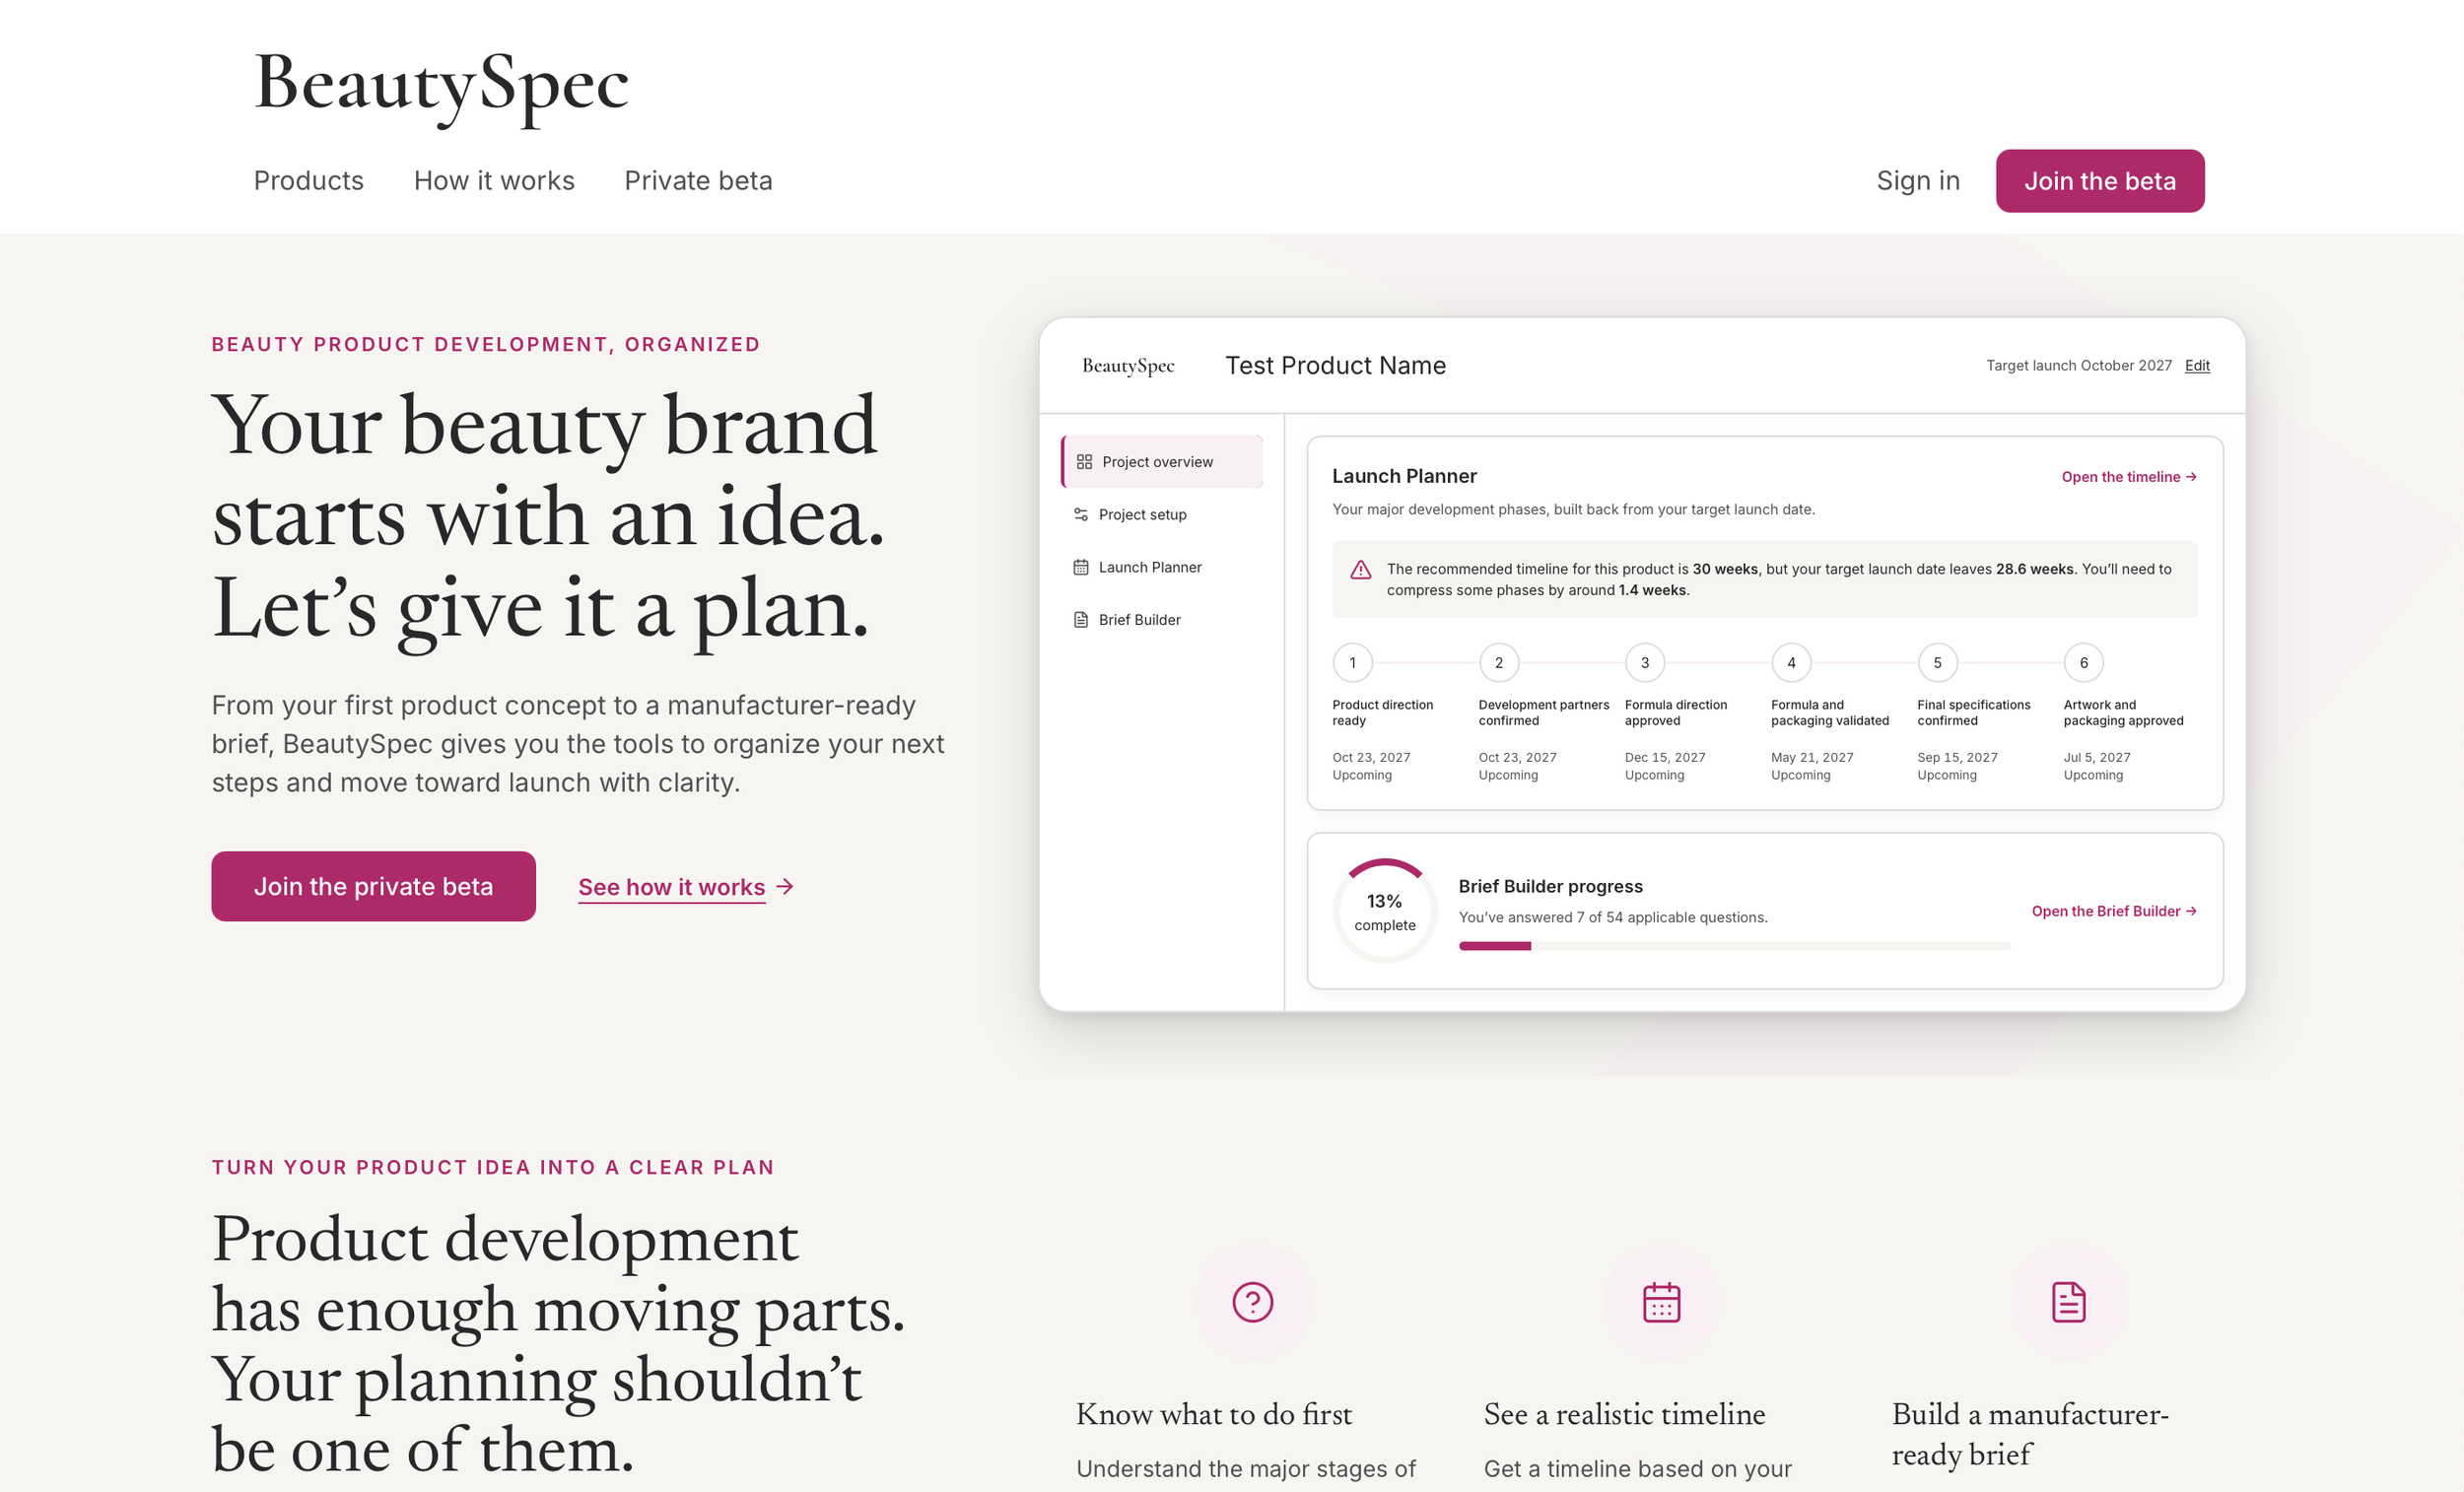Viewport: 2464px width, 1492px height.
Task: Click the Dec 15, 2027 milestone date
Action: (1664, 757)
